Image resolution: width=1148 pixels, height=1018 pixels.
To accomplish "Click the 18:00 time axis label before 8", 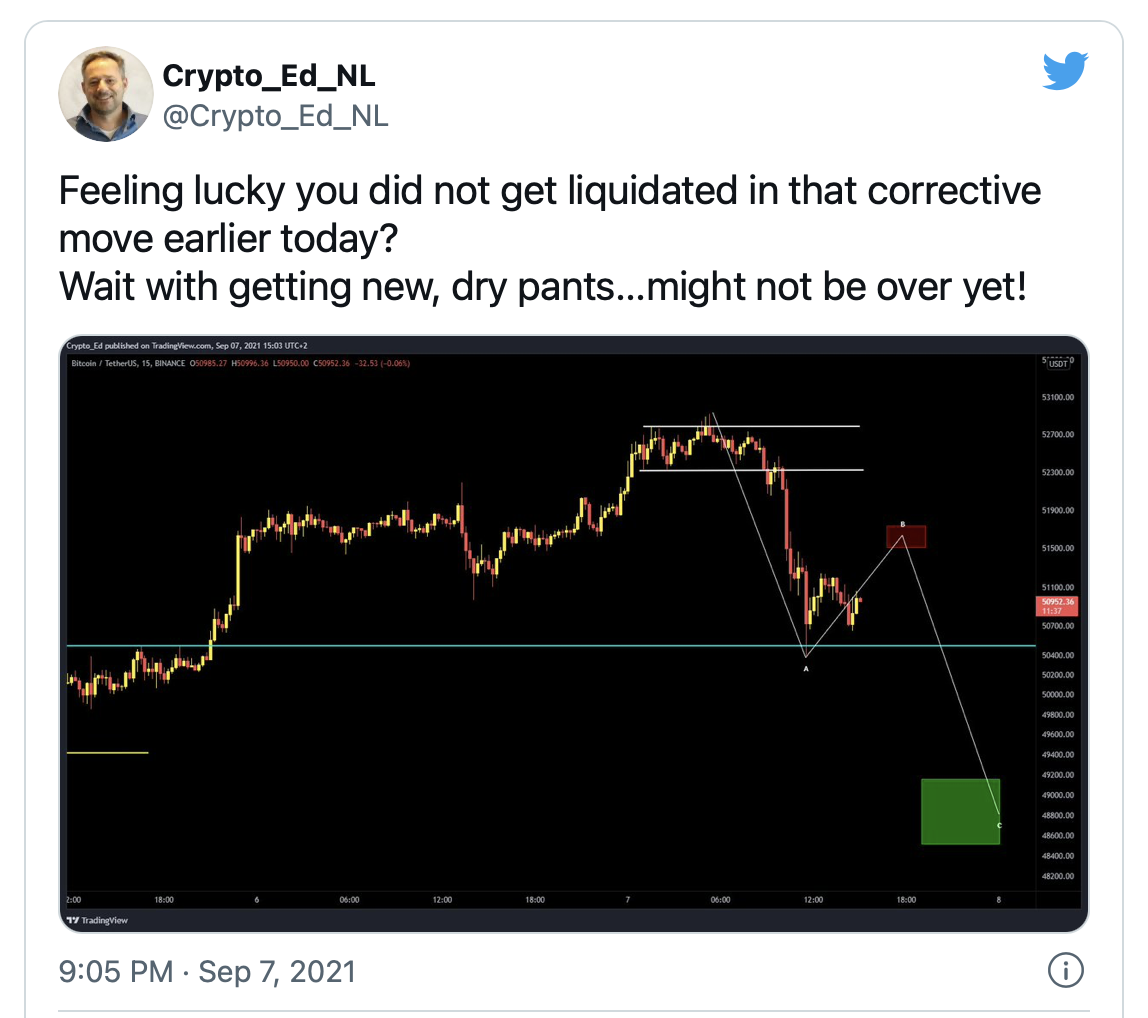I will click(x=906, y=899).
